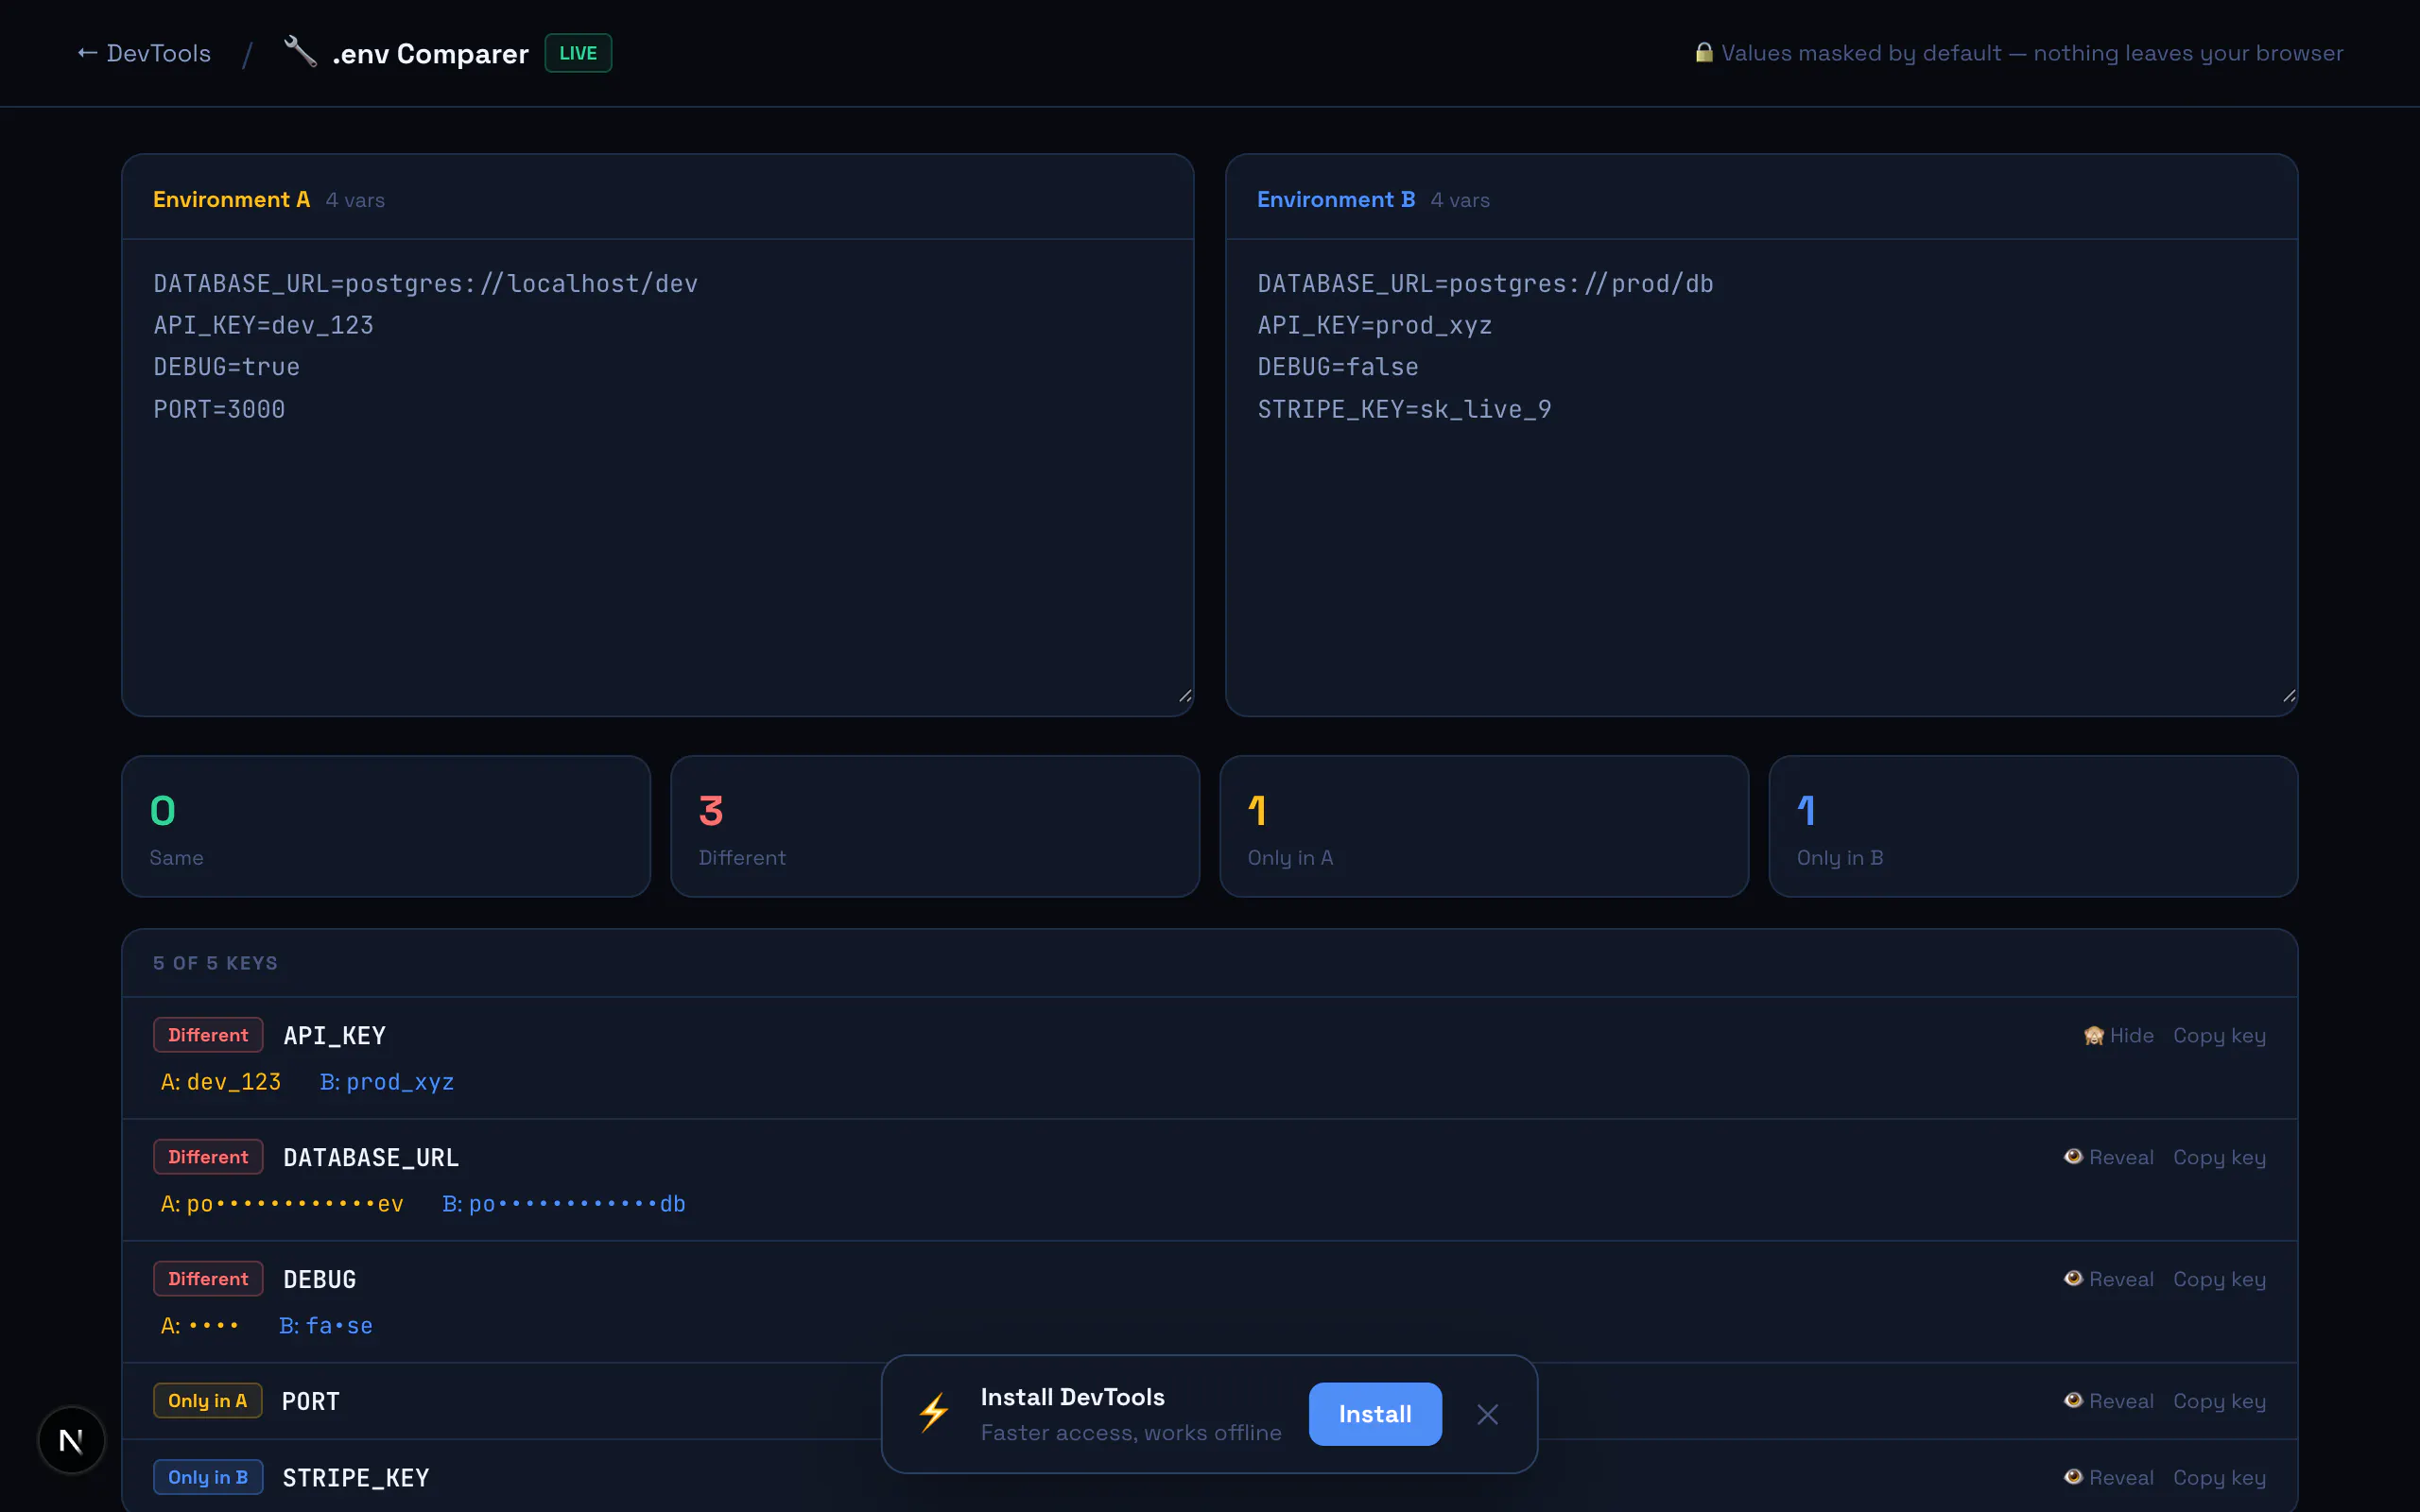2420x1512 pixels.
Task: Click the Different badge on DATABASE_URL
Action: coord(208,1157)
